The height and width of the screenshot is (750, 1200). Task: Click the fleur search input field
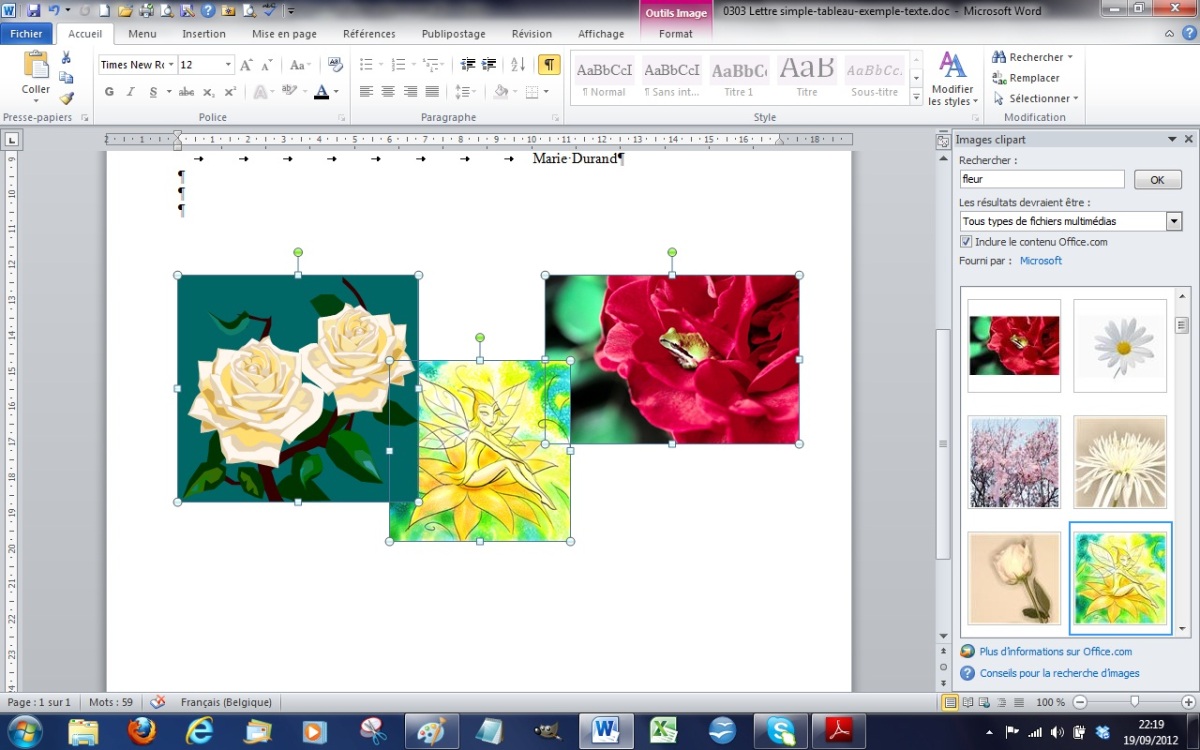click(x=1042, y=180)
